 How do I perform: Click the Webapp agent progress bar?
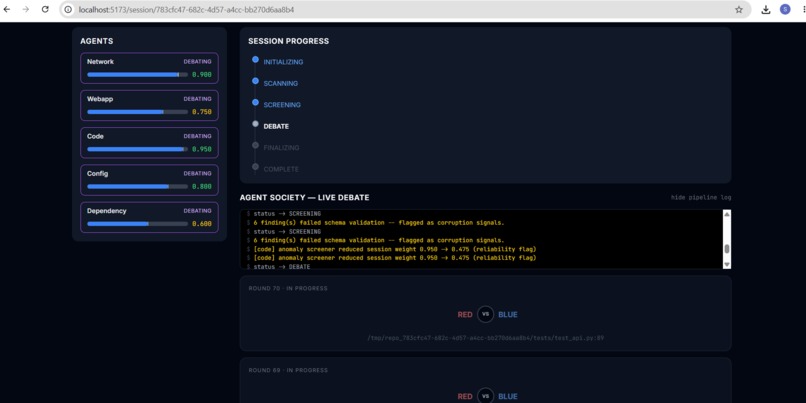point(137,112)
